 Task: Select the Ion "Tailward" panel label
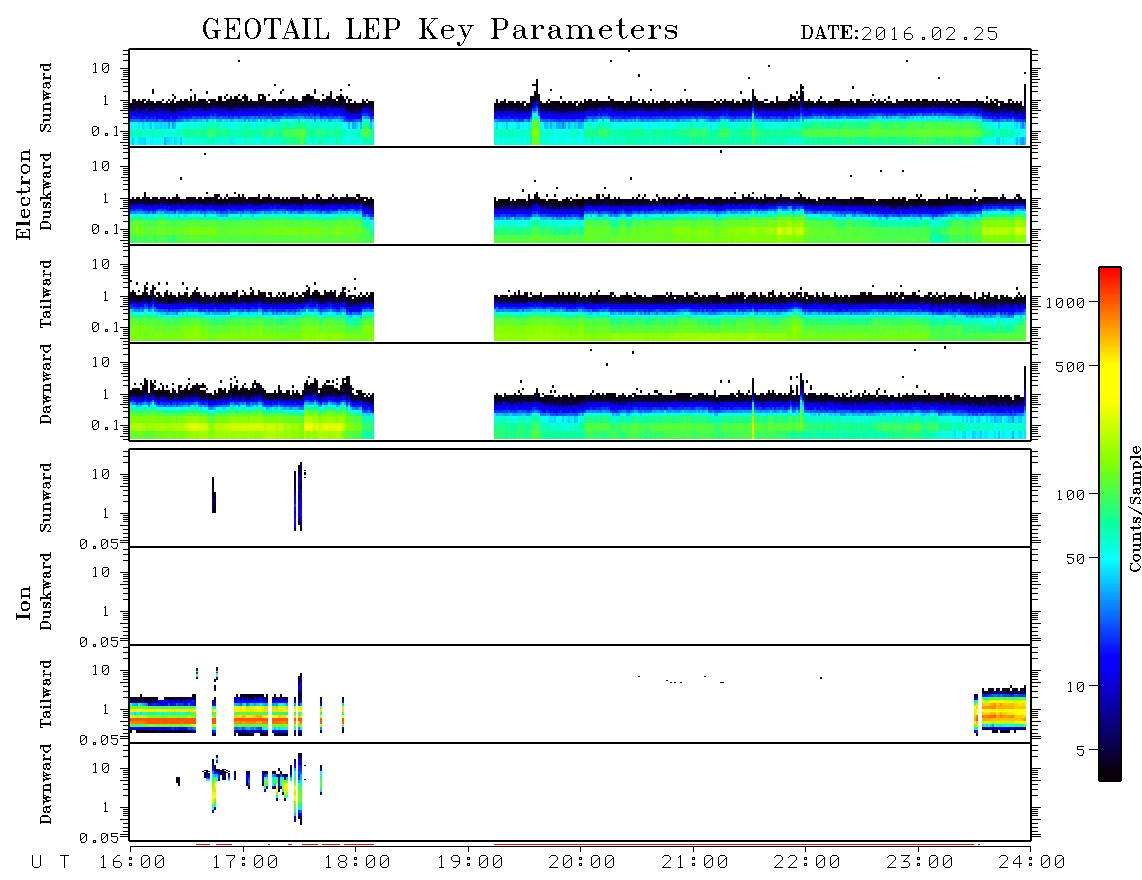click(x=46, y=694)
